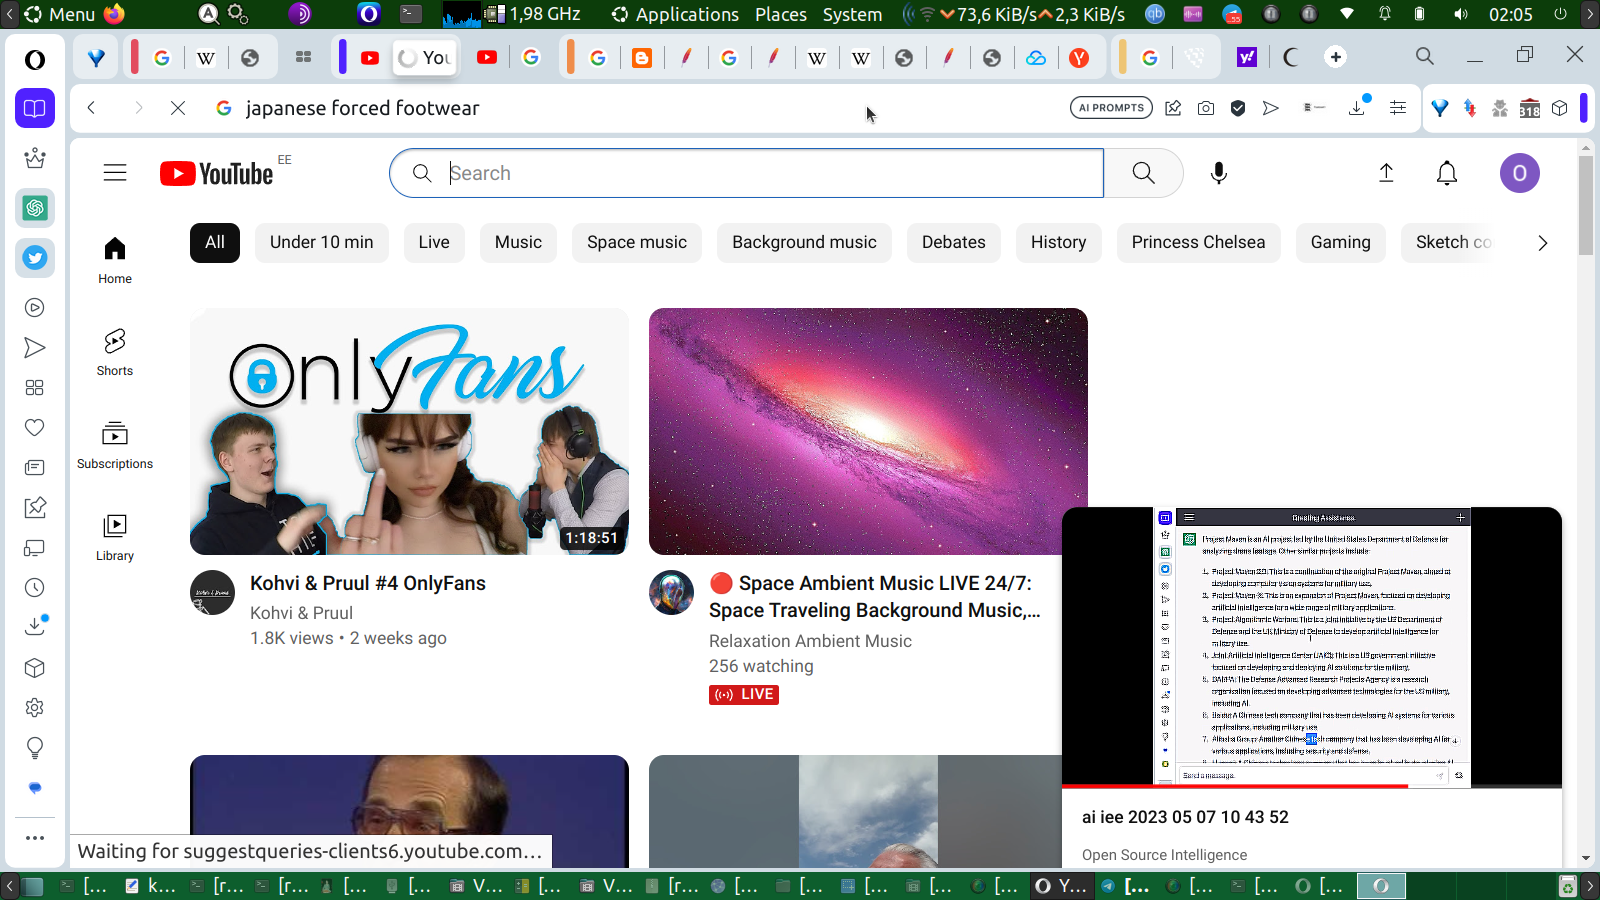The image size is (1600, 900).
Task: Take a snapshot with the camera icon
Action: 1206,108
